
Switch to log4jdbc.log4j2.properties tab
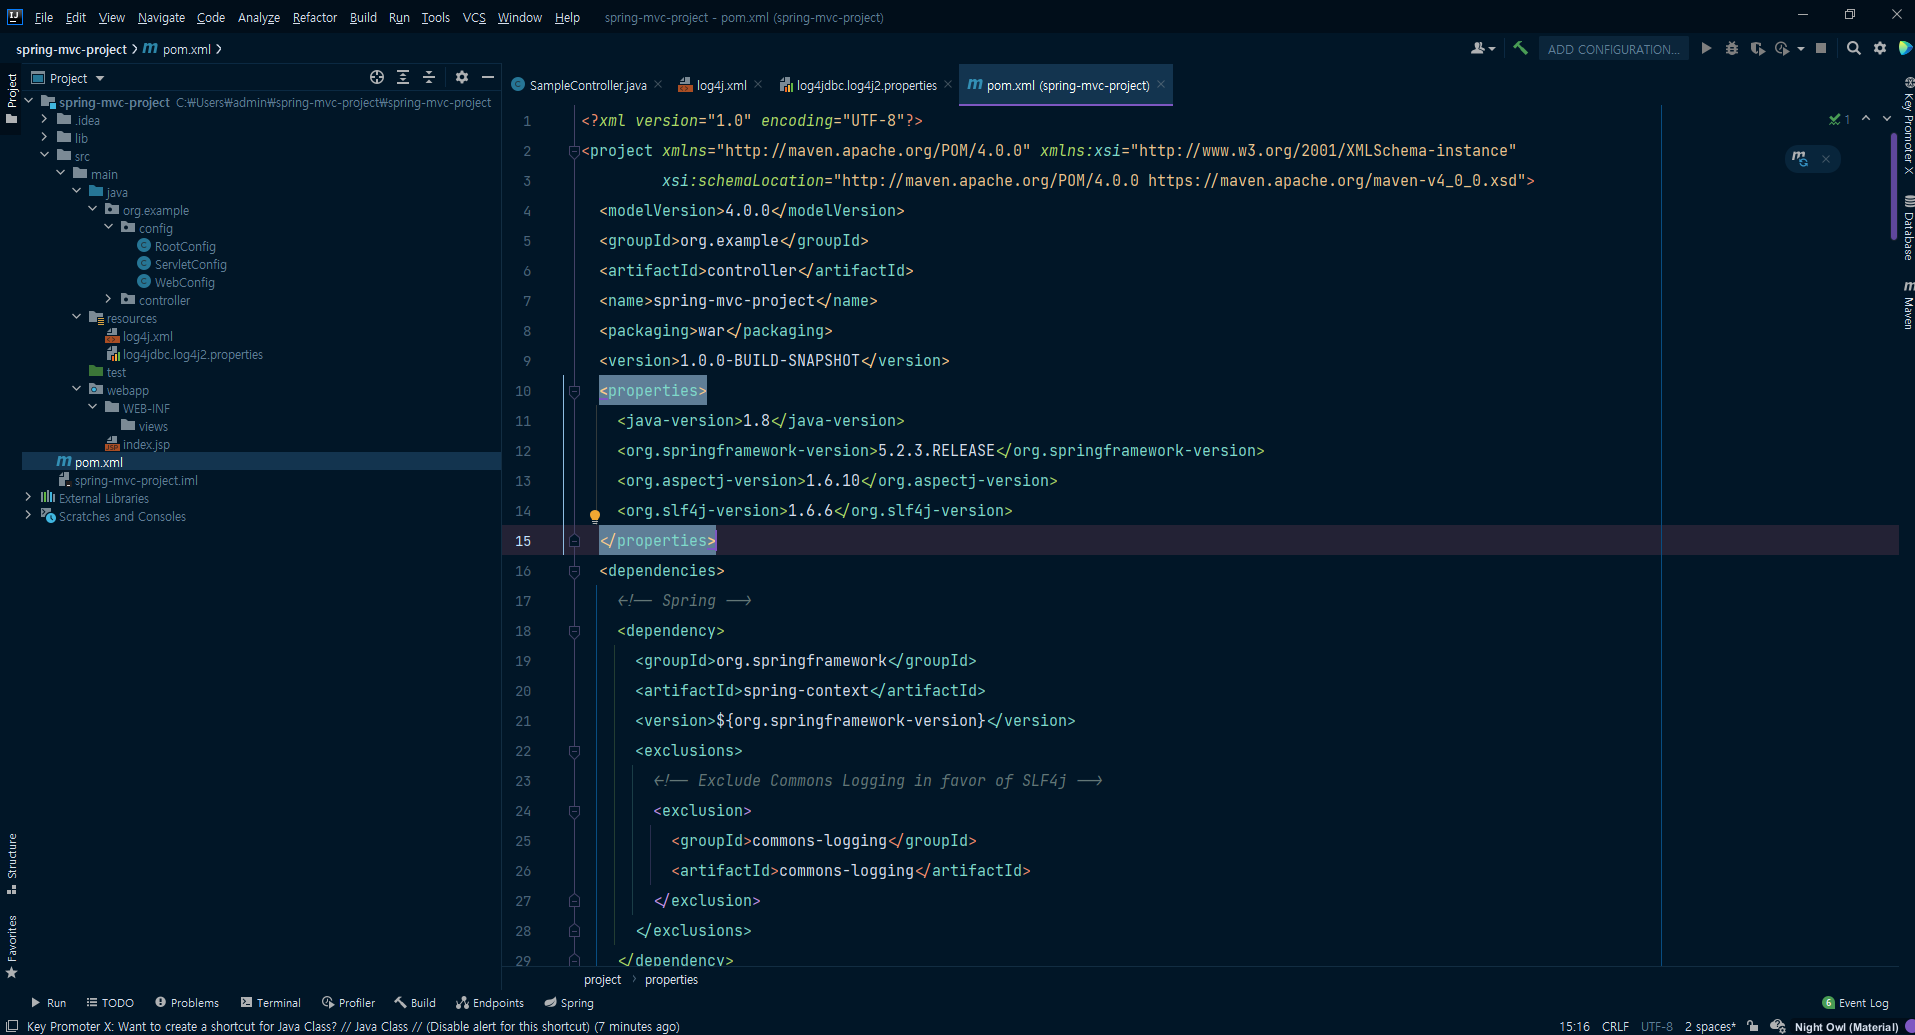pyautogui.click(x=859, y=85)
